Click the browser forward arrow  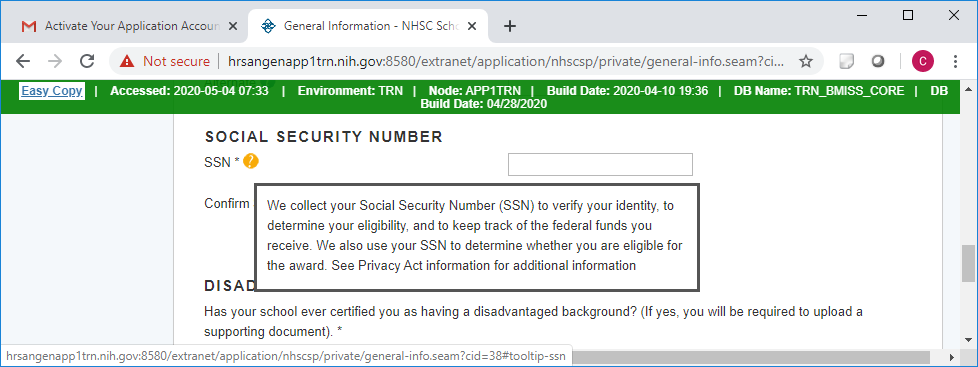click(x=55, y=61)
